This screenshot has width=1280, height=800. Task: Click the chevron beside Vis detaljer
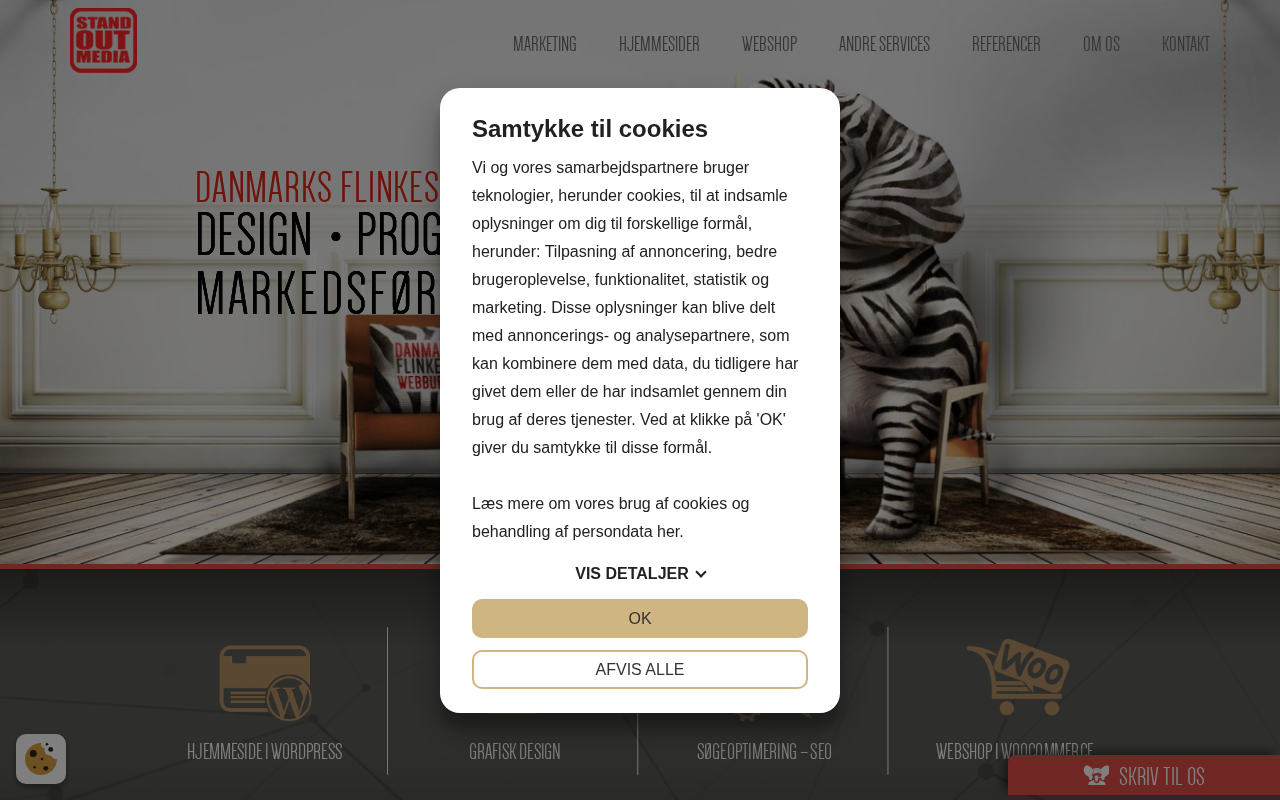pyautogui.click(x=701, y=574)
